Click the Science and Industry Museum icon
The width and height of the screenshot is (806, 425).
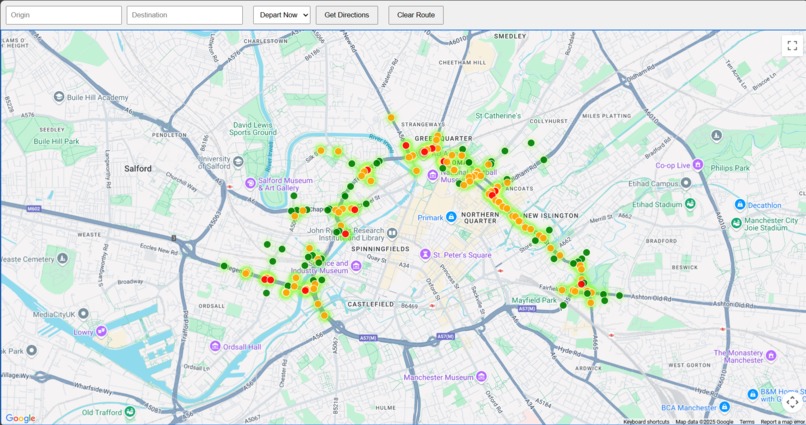point(356,266)
